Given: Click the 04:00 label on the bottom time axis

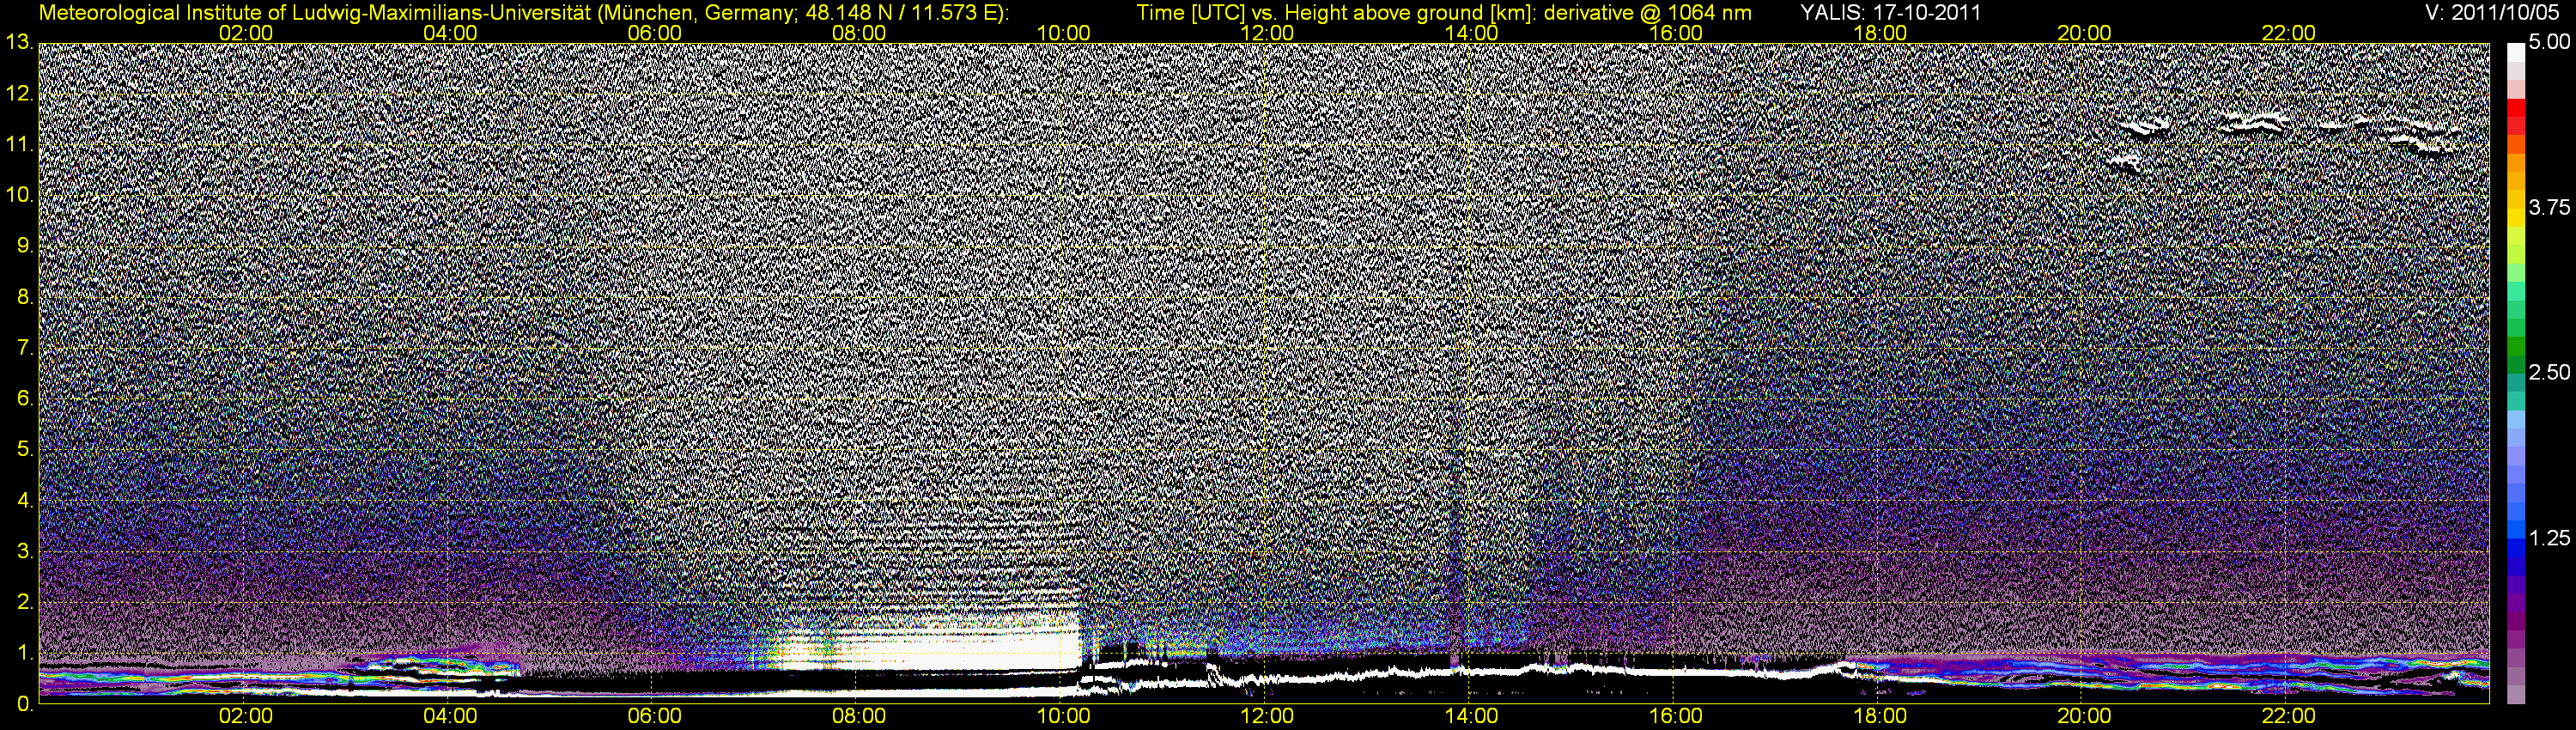Looking at the screenshot, I should tap(450, 716).
